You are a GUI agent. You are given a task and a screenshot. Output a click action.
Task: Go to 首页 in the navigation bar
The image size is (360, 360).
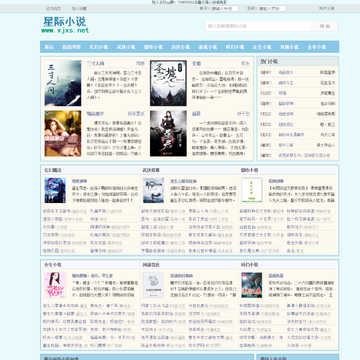pos(49,47)
